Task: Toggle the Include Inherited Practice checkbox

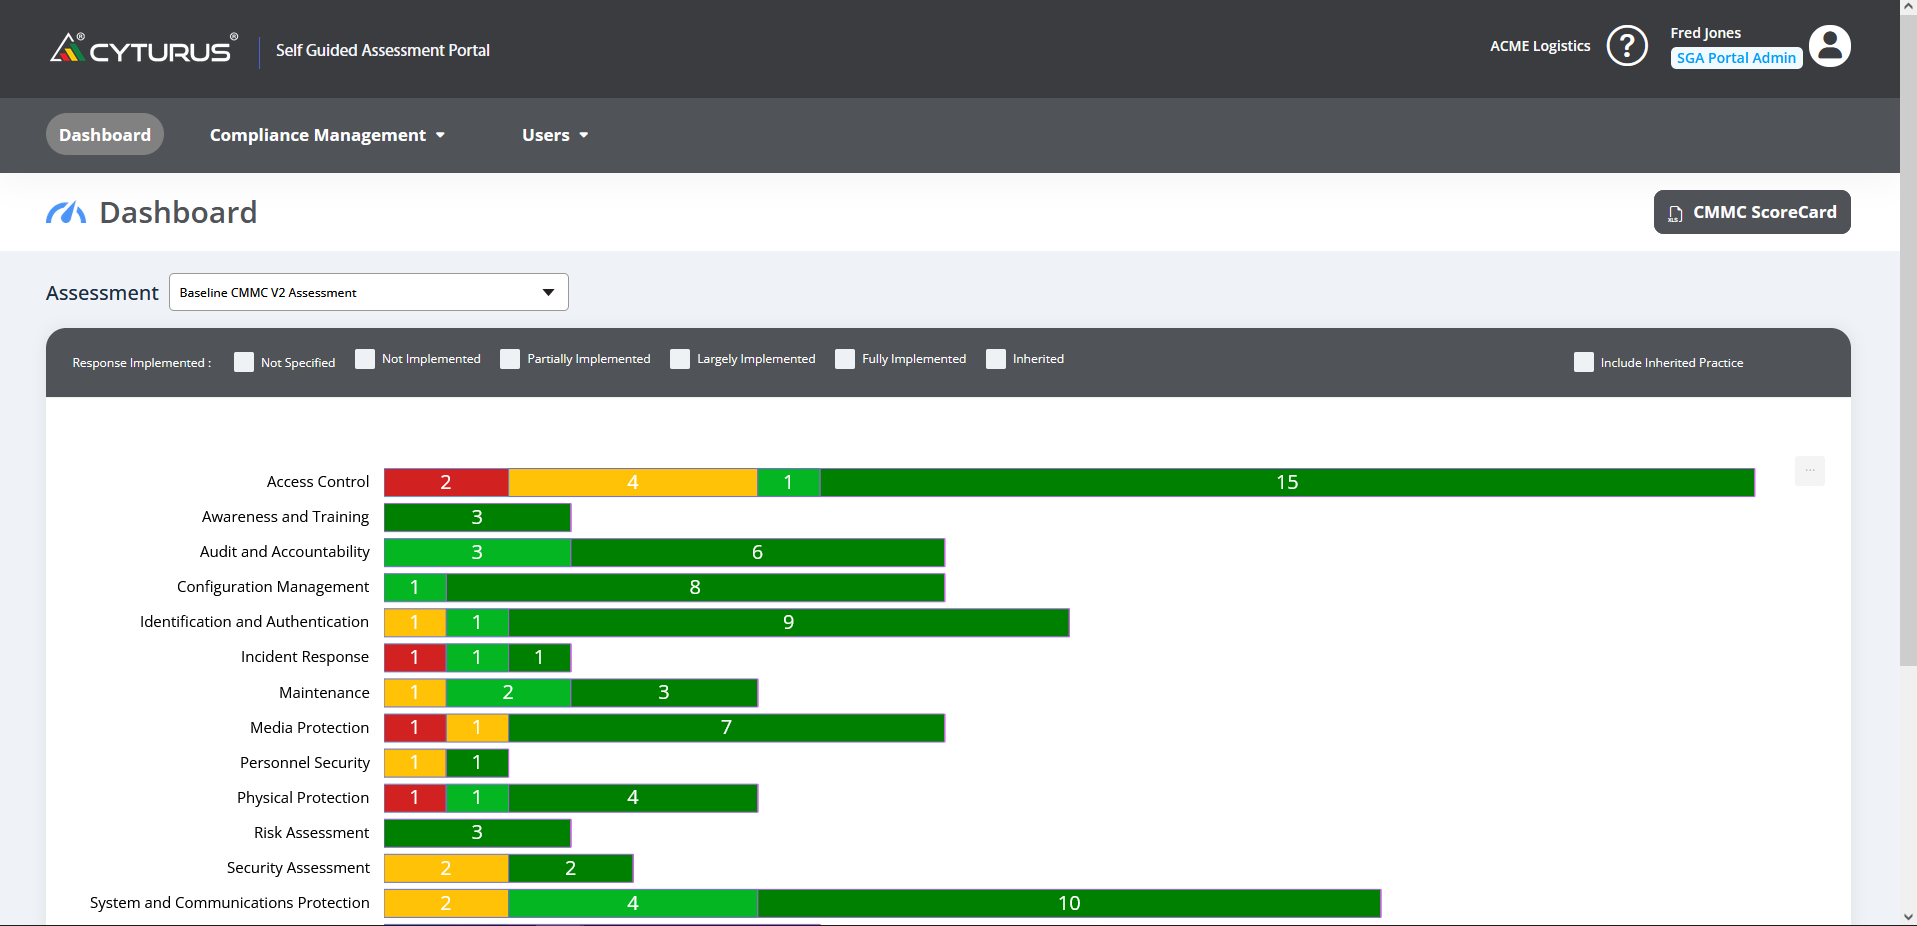Action: click(1584, 362)
